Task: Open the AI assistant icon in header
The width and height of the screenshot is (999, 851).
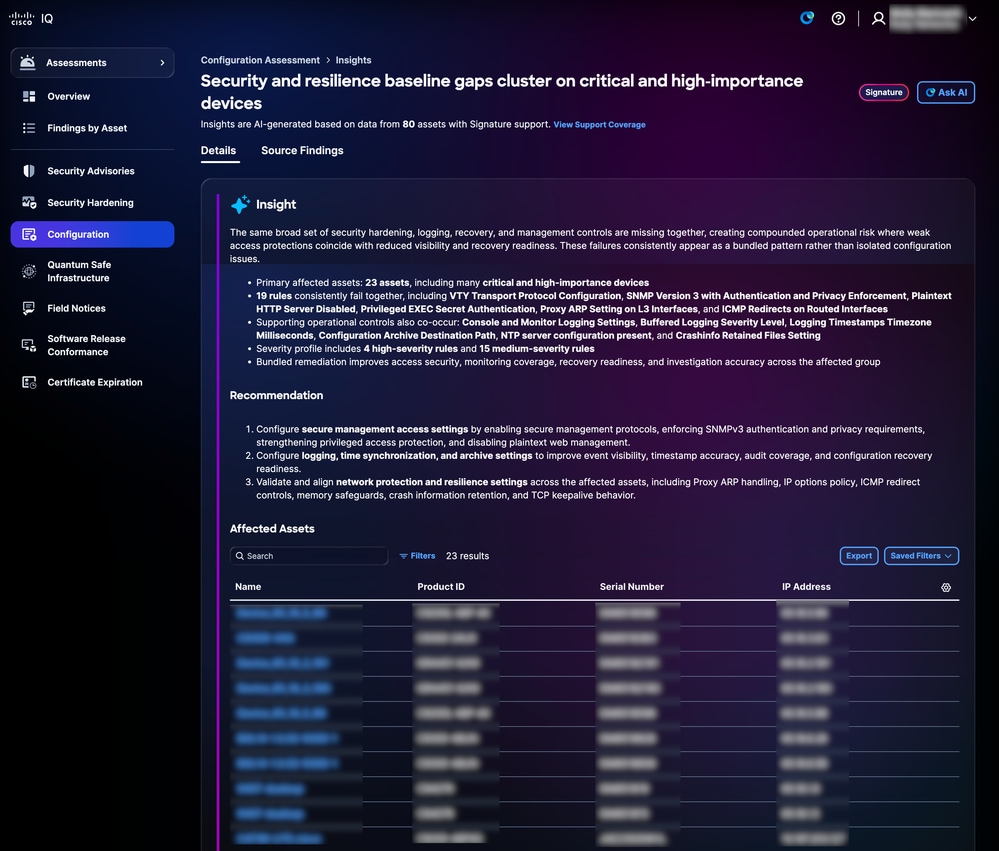Action: click(x=807, y=18)
